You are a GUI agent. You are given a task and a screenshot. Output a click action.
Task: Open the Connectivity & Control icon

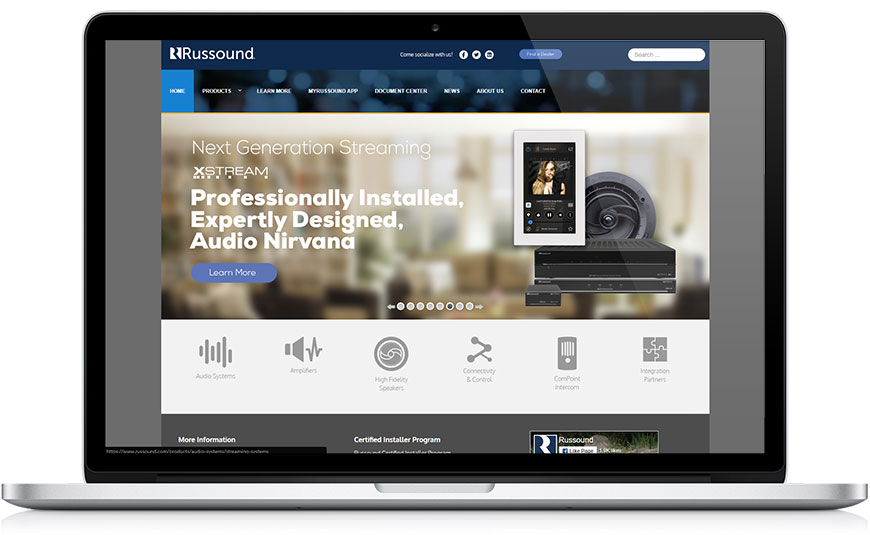click(x=479, y=350)
